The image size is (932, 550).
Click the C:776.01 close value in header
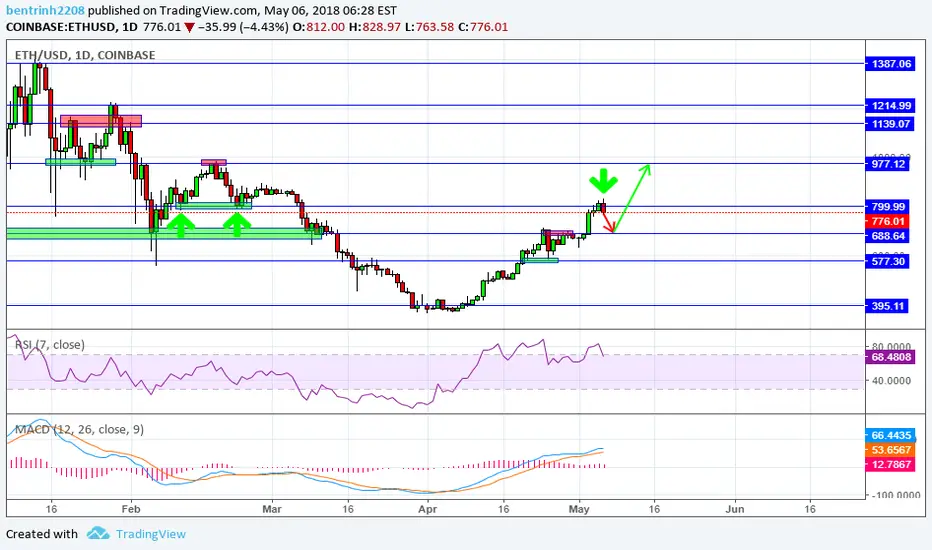click(483, 27)
